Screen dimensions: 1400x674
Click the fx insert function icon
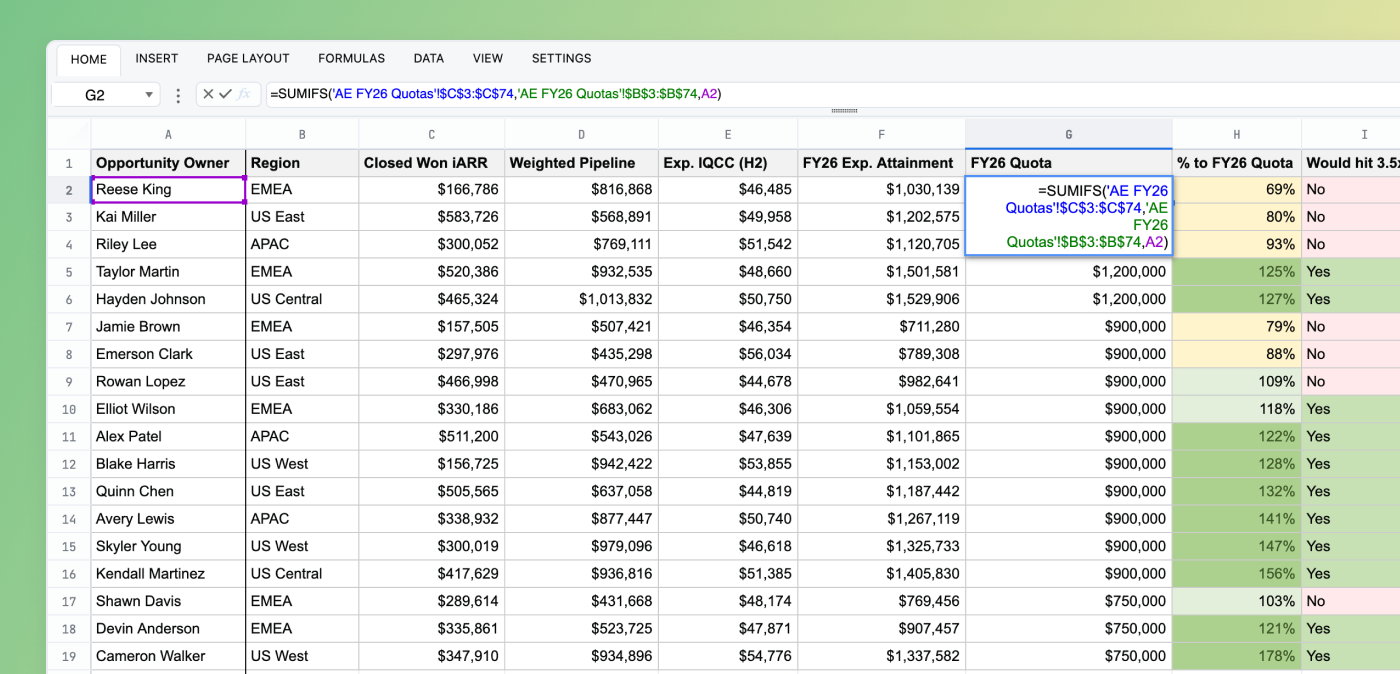tap(244, 94)
